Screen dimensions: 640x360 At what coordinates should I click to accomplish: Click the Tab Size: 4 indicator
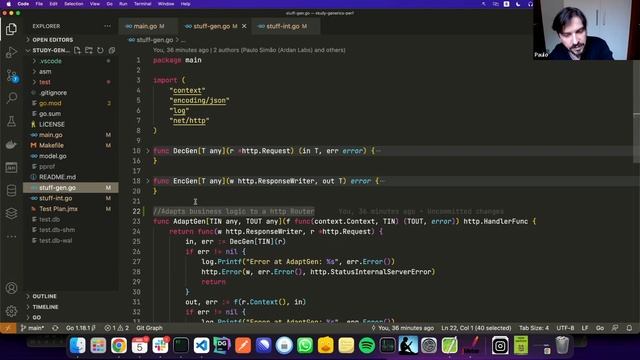(x=533, y=328)
